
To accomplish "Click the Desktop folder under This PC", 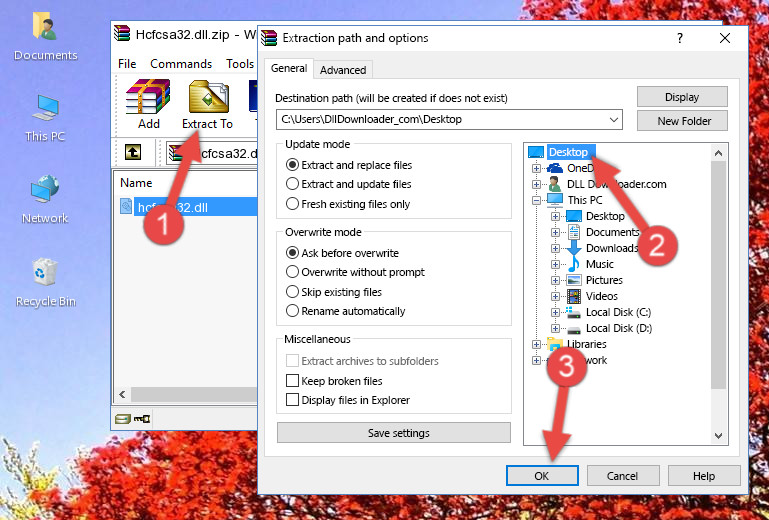I will tap(605, 216).
